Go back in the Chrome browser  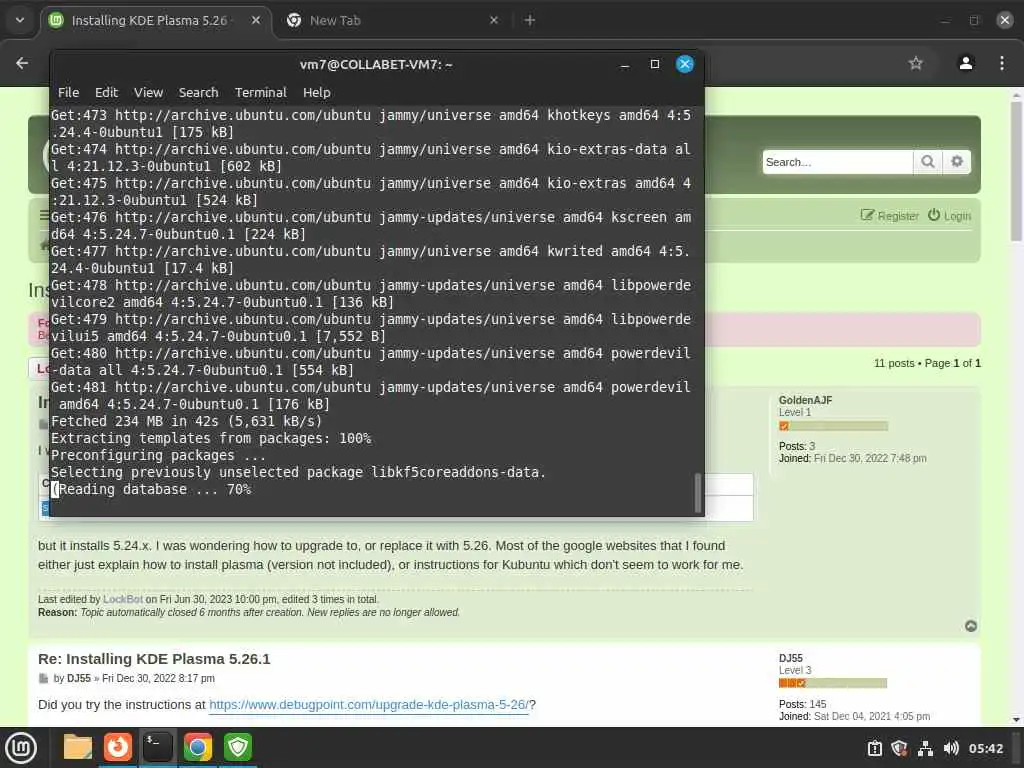pyautogui.click(x=22, y=63)
